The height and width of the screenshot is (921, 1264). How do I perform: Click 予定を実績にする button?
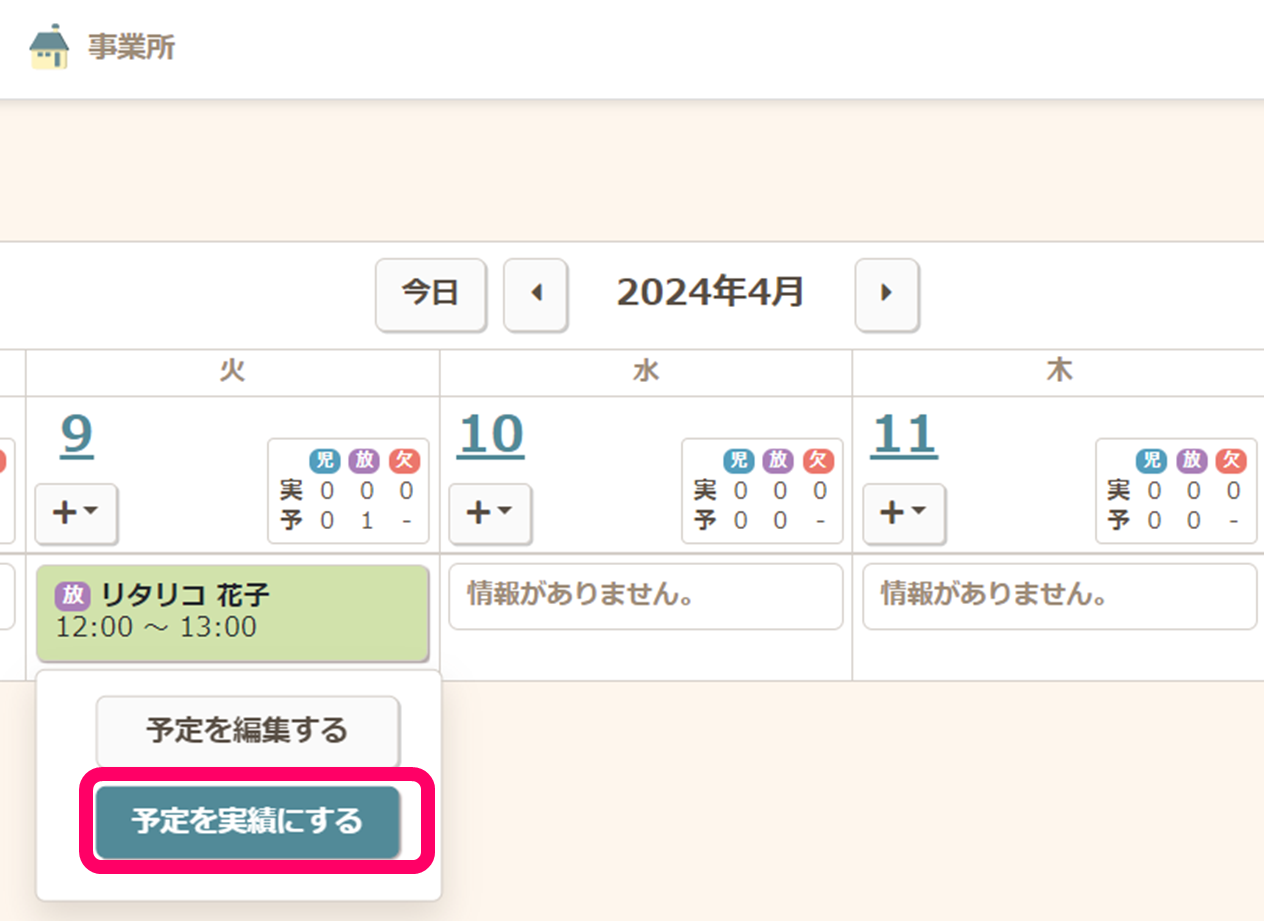[x=248, y=822]
